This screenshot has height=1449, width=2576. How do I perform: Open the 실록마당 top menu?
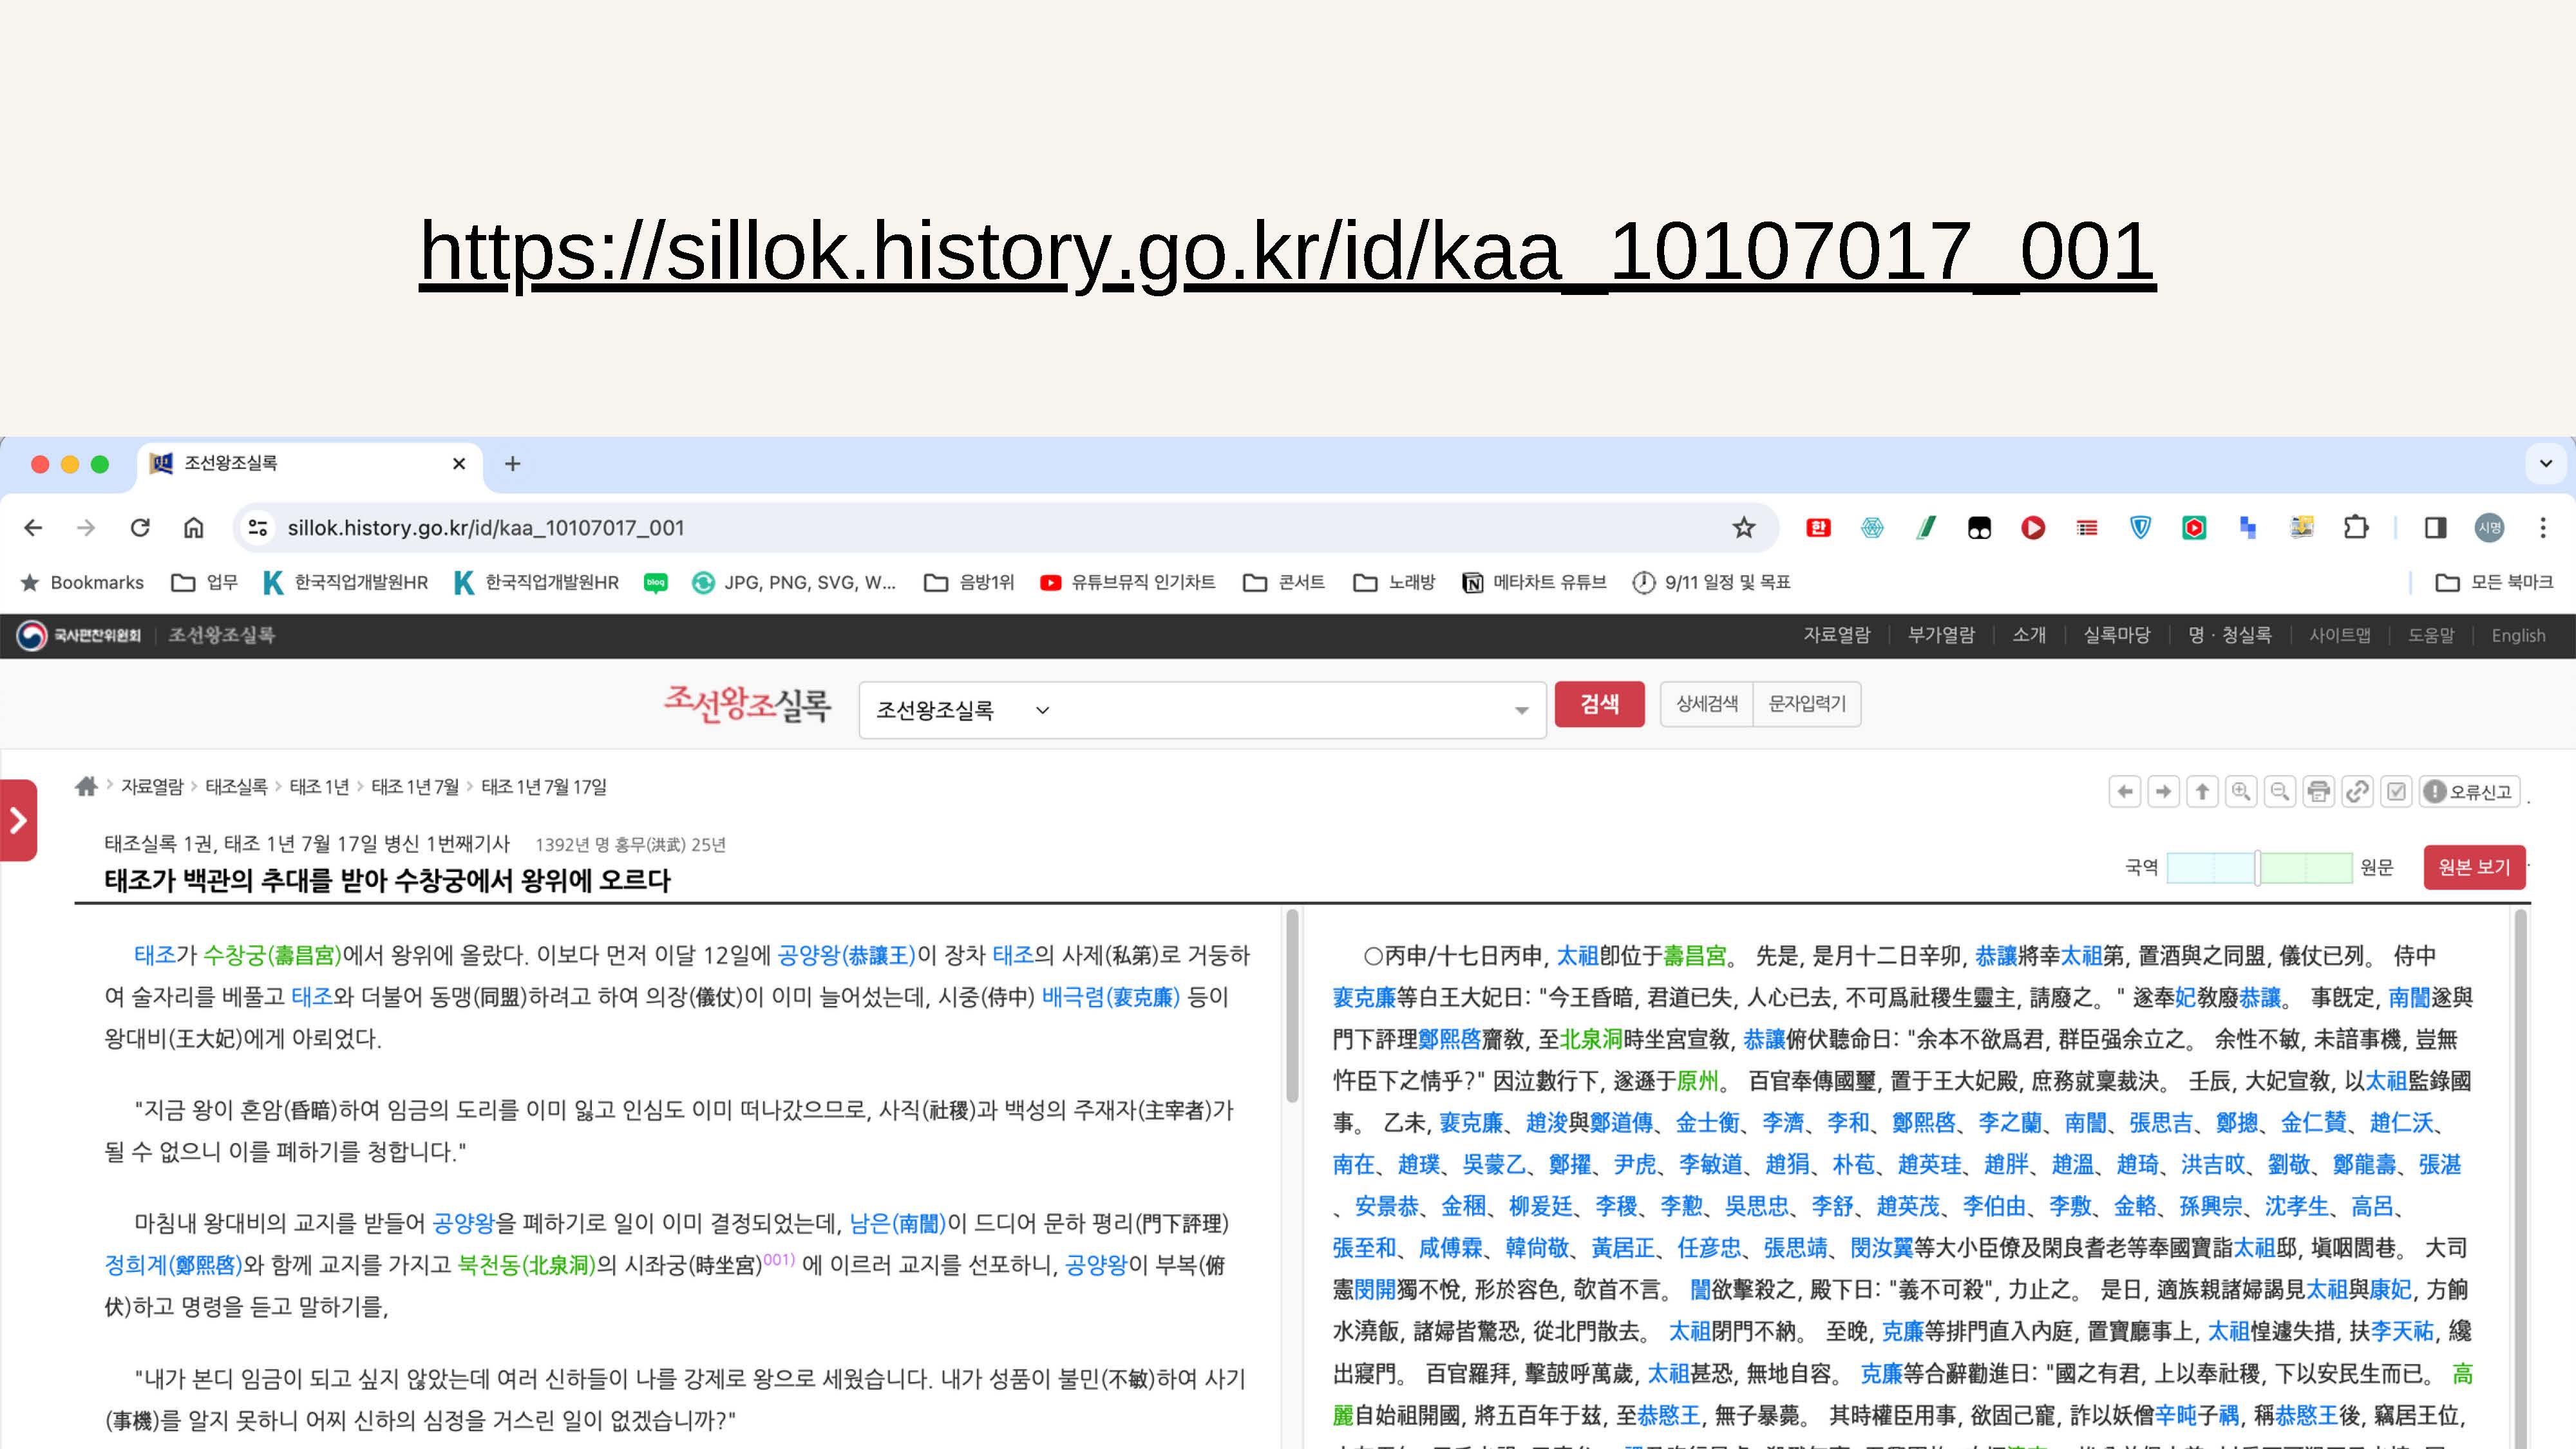coord(2116,635)
